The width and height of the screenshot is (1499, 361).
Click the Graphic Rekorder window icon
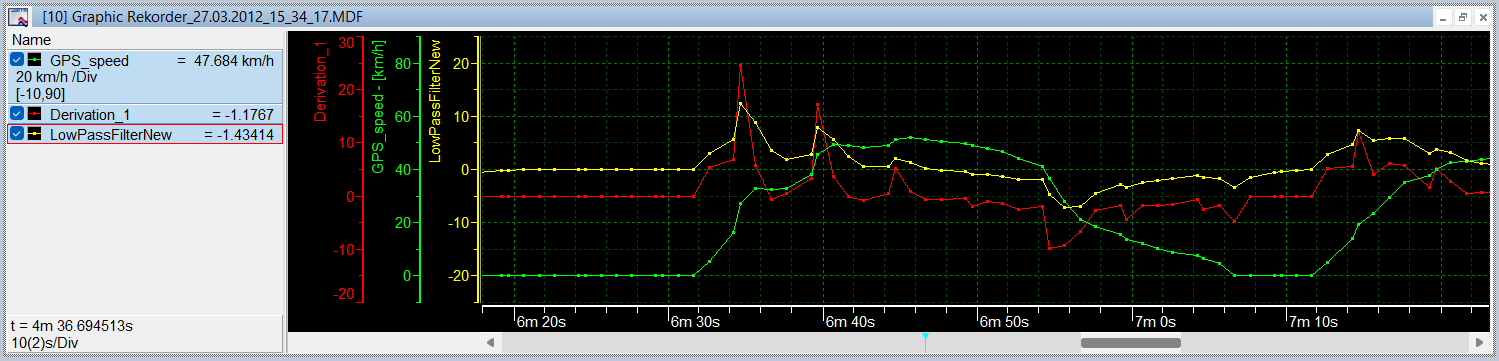[19, 16]
